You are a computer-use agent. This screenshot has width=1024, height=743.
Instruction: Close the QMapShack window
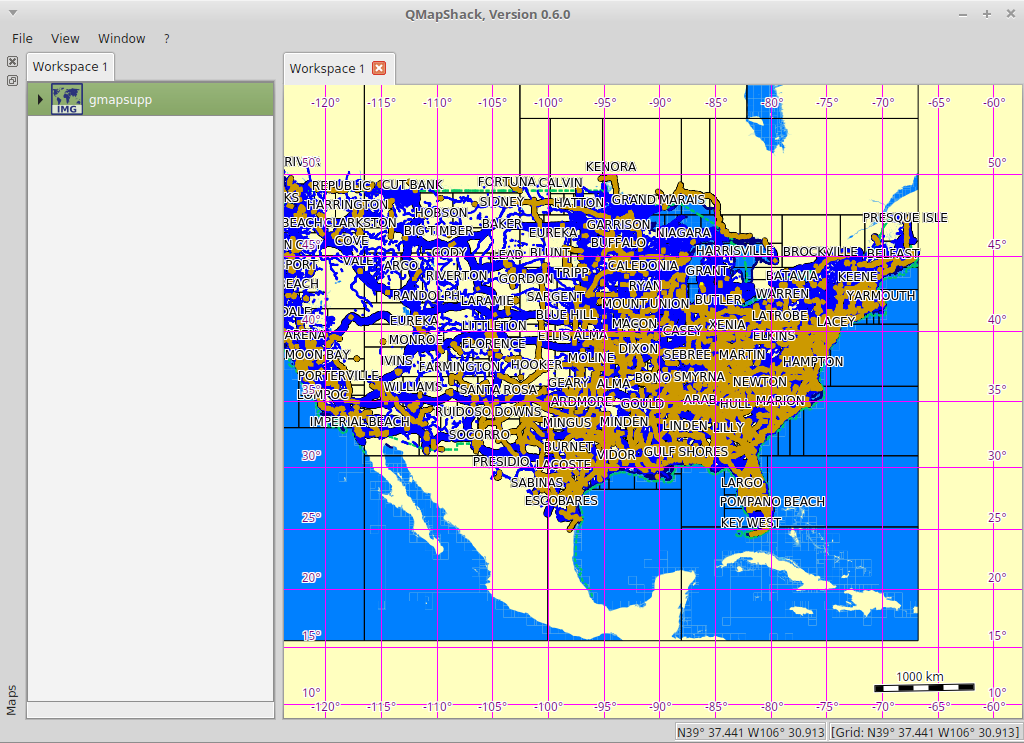[1010, 14]
